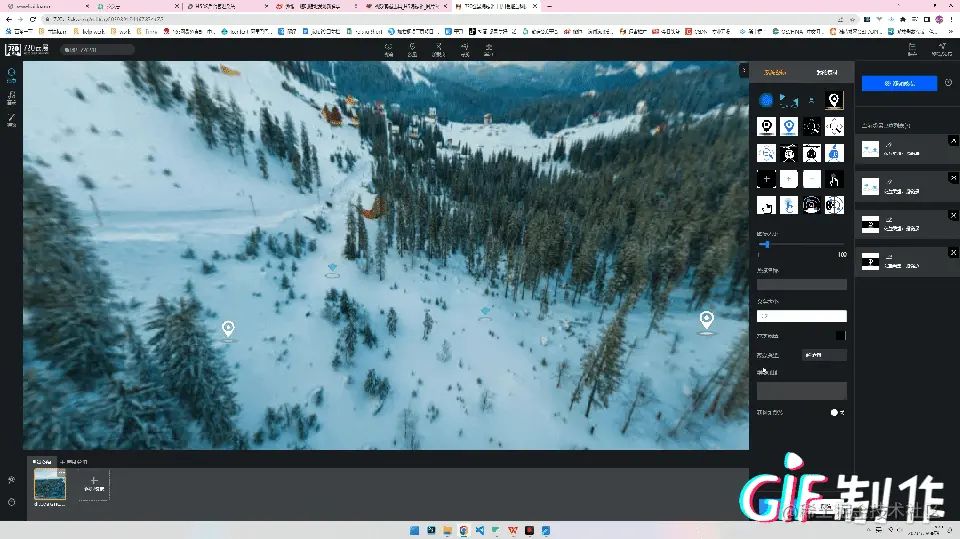Open the topmost left sidebar icon

pos(11,75)
